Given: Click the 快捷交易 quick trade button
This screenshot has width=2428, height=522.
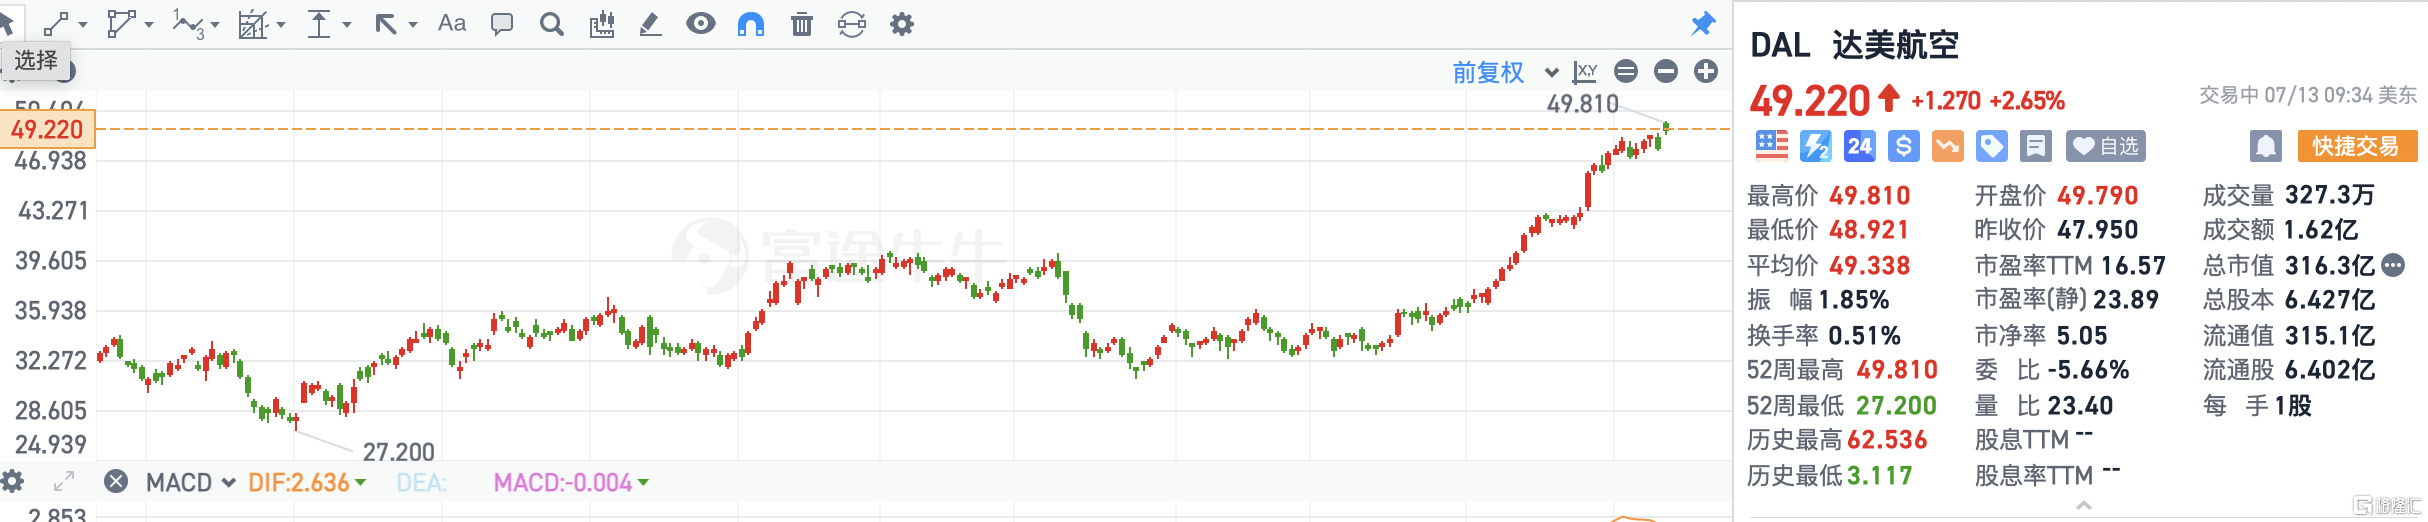Looking at the screenshot, I should click(x=2357, y=146).
